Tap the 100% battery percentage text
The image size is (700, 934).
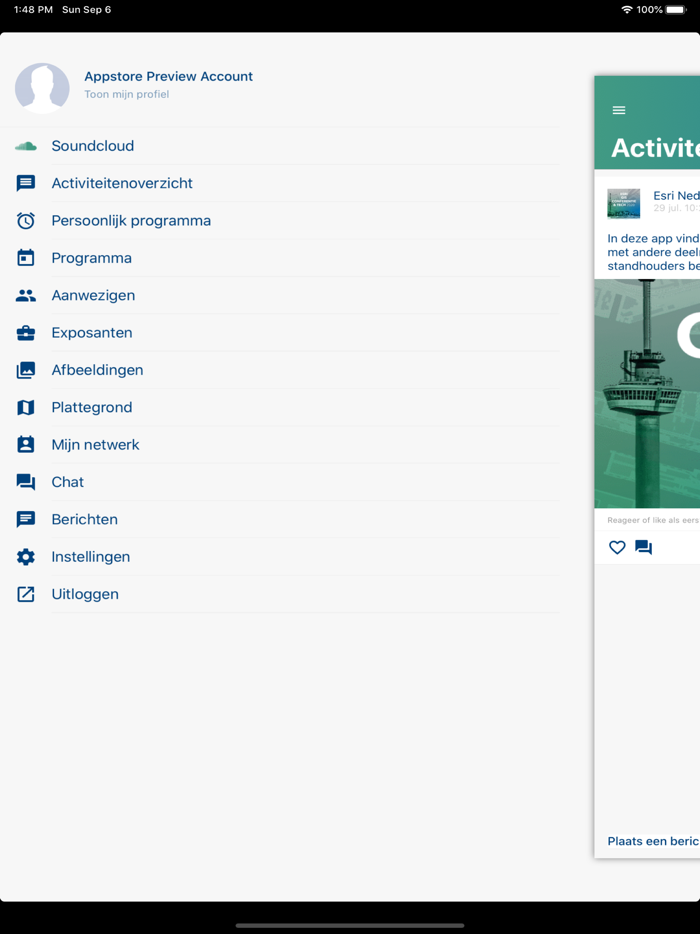tap(649, 10)
